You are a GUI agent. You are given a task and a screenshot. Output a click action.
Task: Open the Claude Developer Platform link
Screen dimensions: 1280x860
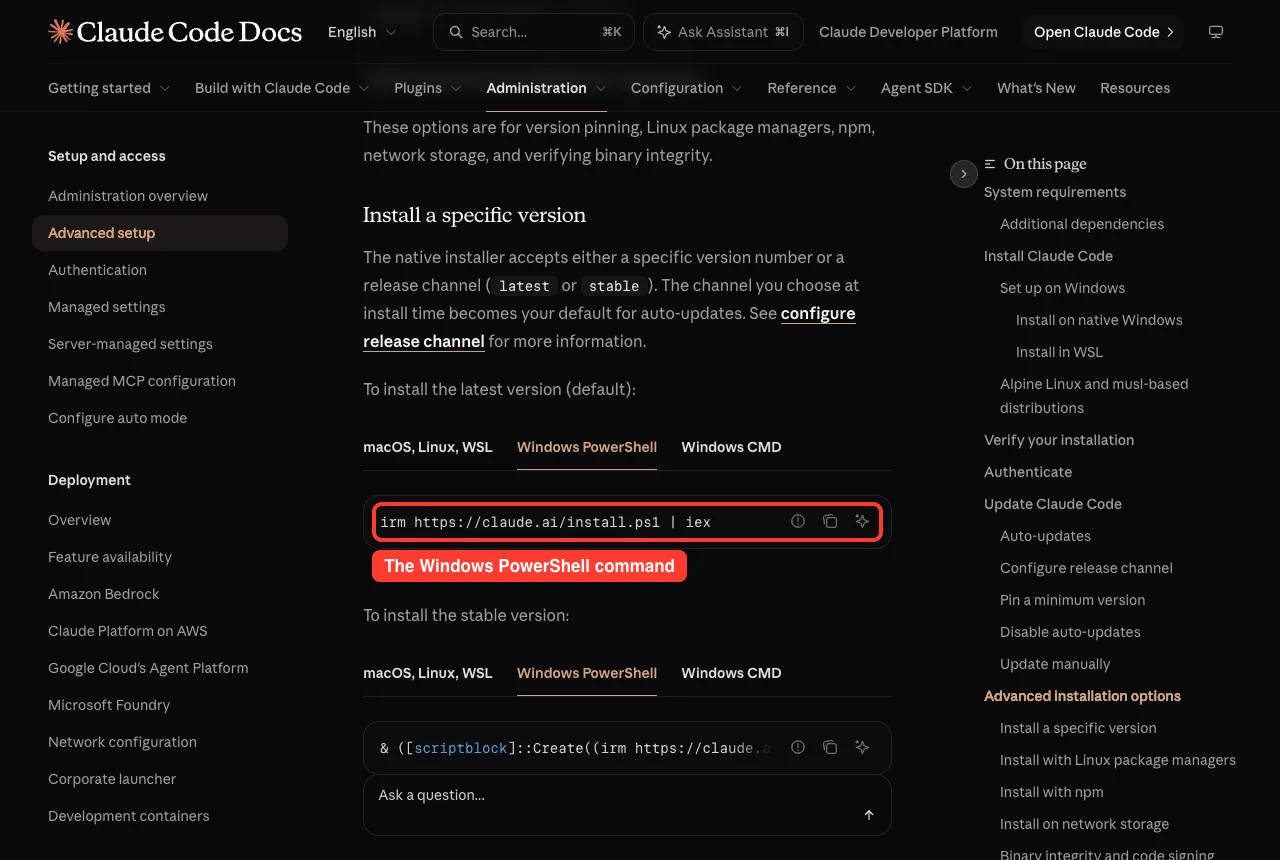pyautogui.click(x=908, y=32)
